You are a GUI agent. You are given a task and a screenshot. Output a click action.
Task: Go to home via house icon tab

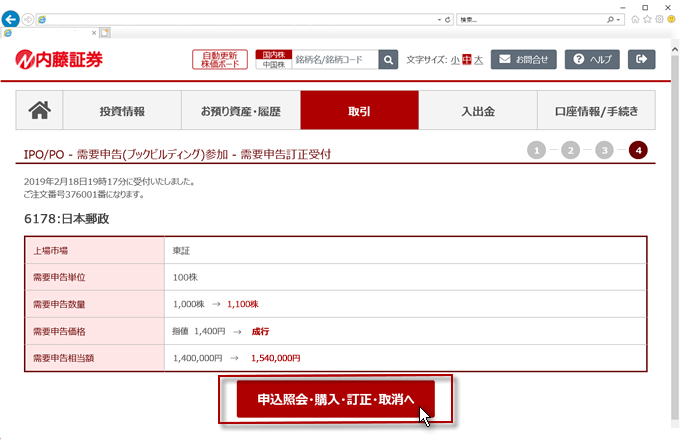pos(39,110)
